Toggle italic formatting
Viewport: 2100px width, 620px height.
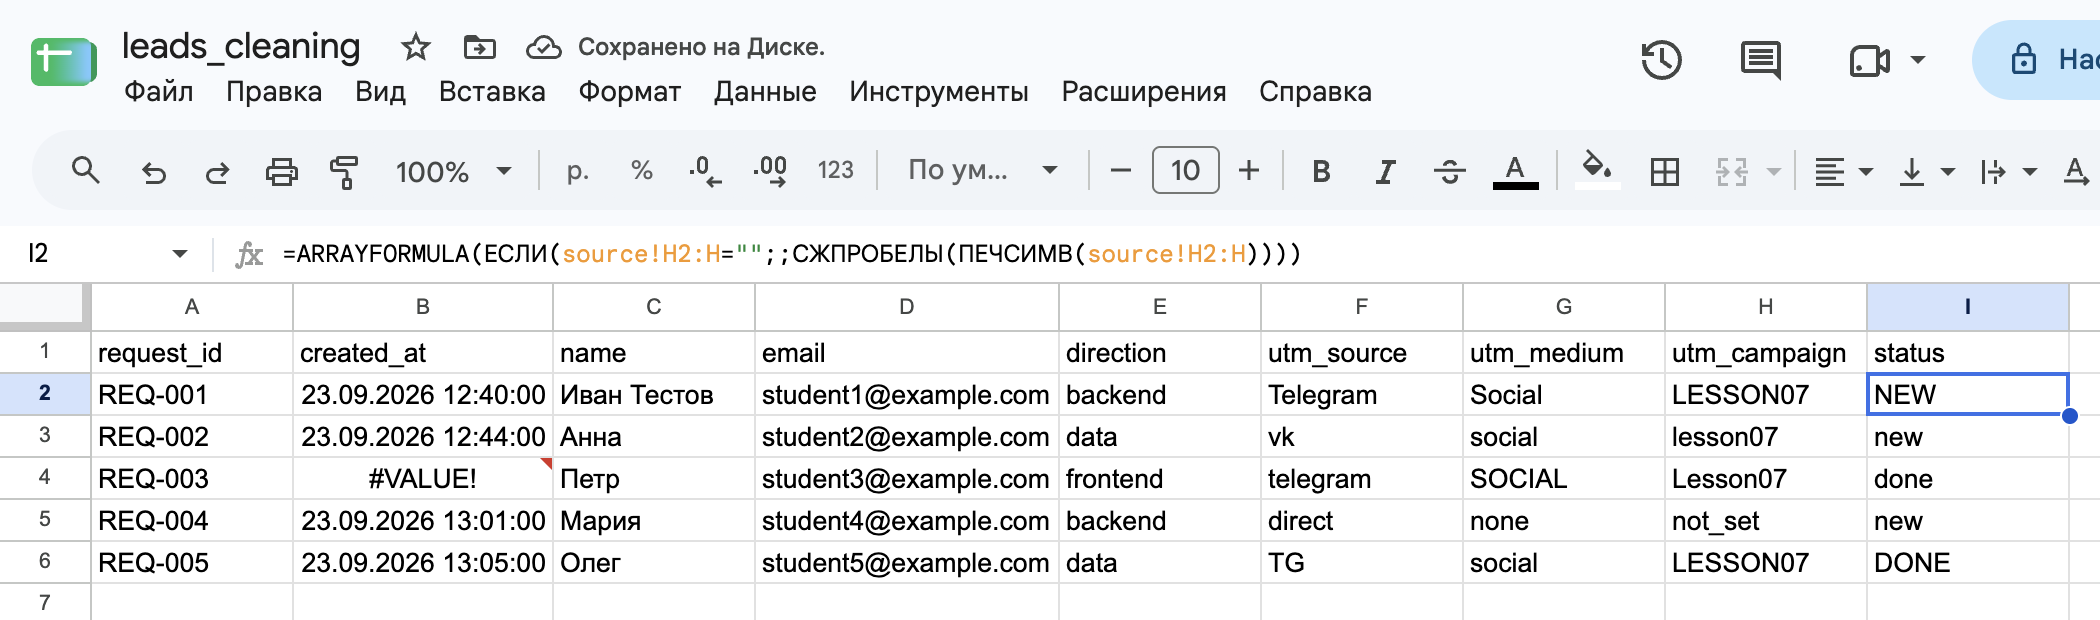pos(1385,172)
